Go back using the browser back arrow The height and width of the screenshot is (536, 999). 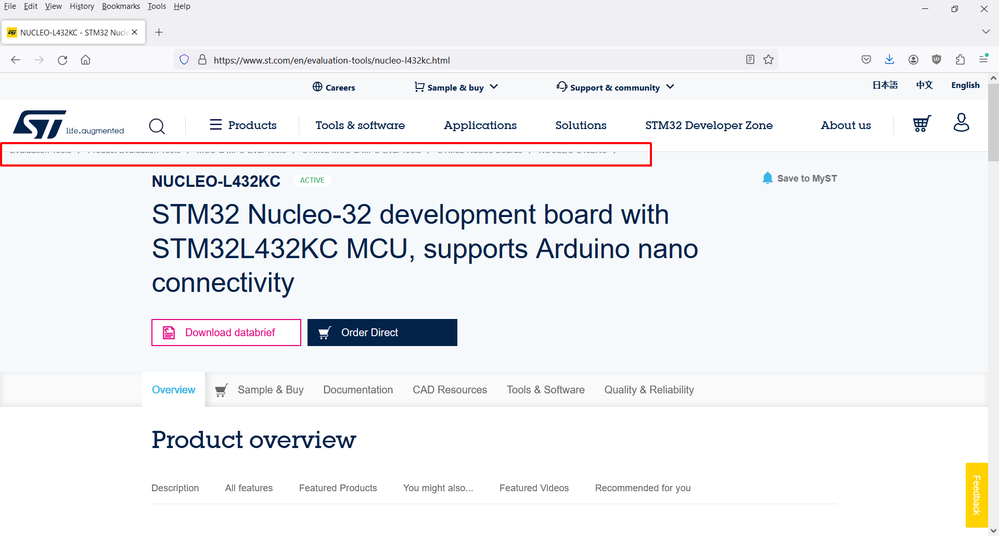16,60
